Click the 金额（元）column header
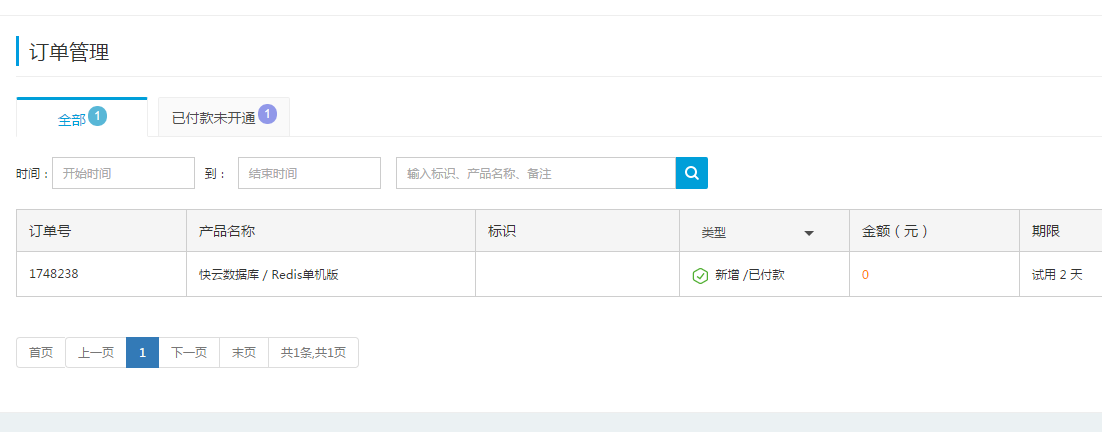 (895, 231)
